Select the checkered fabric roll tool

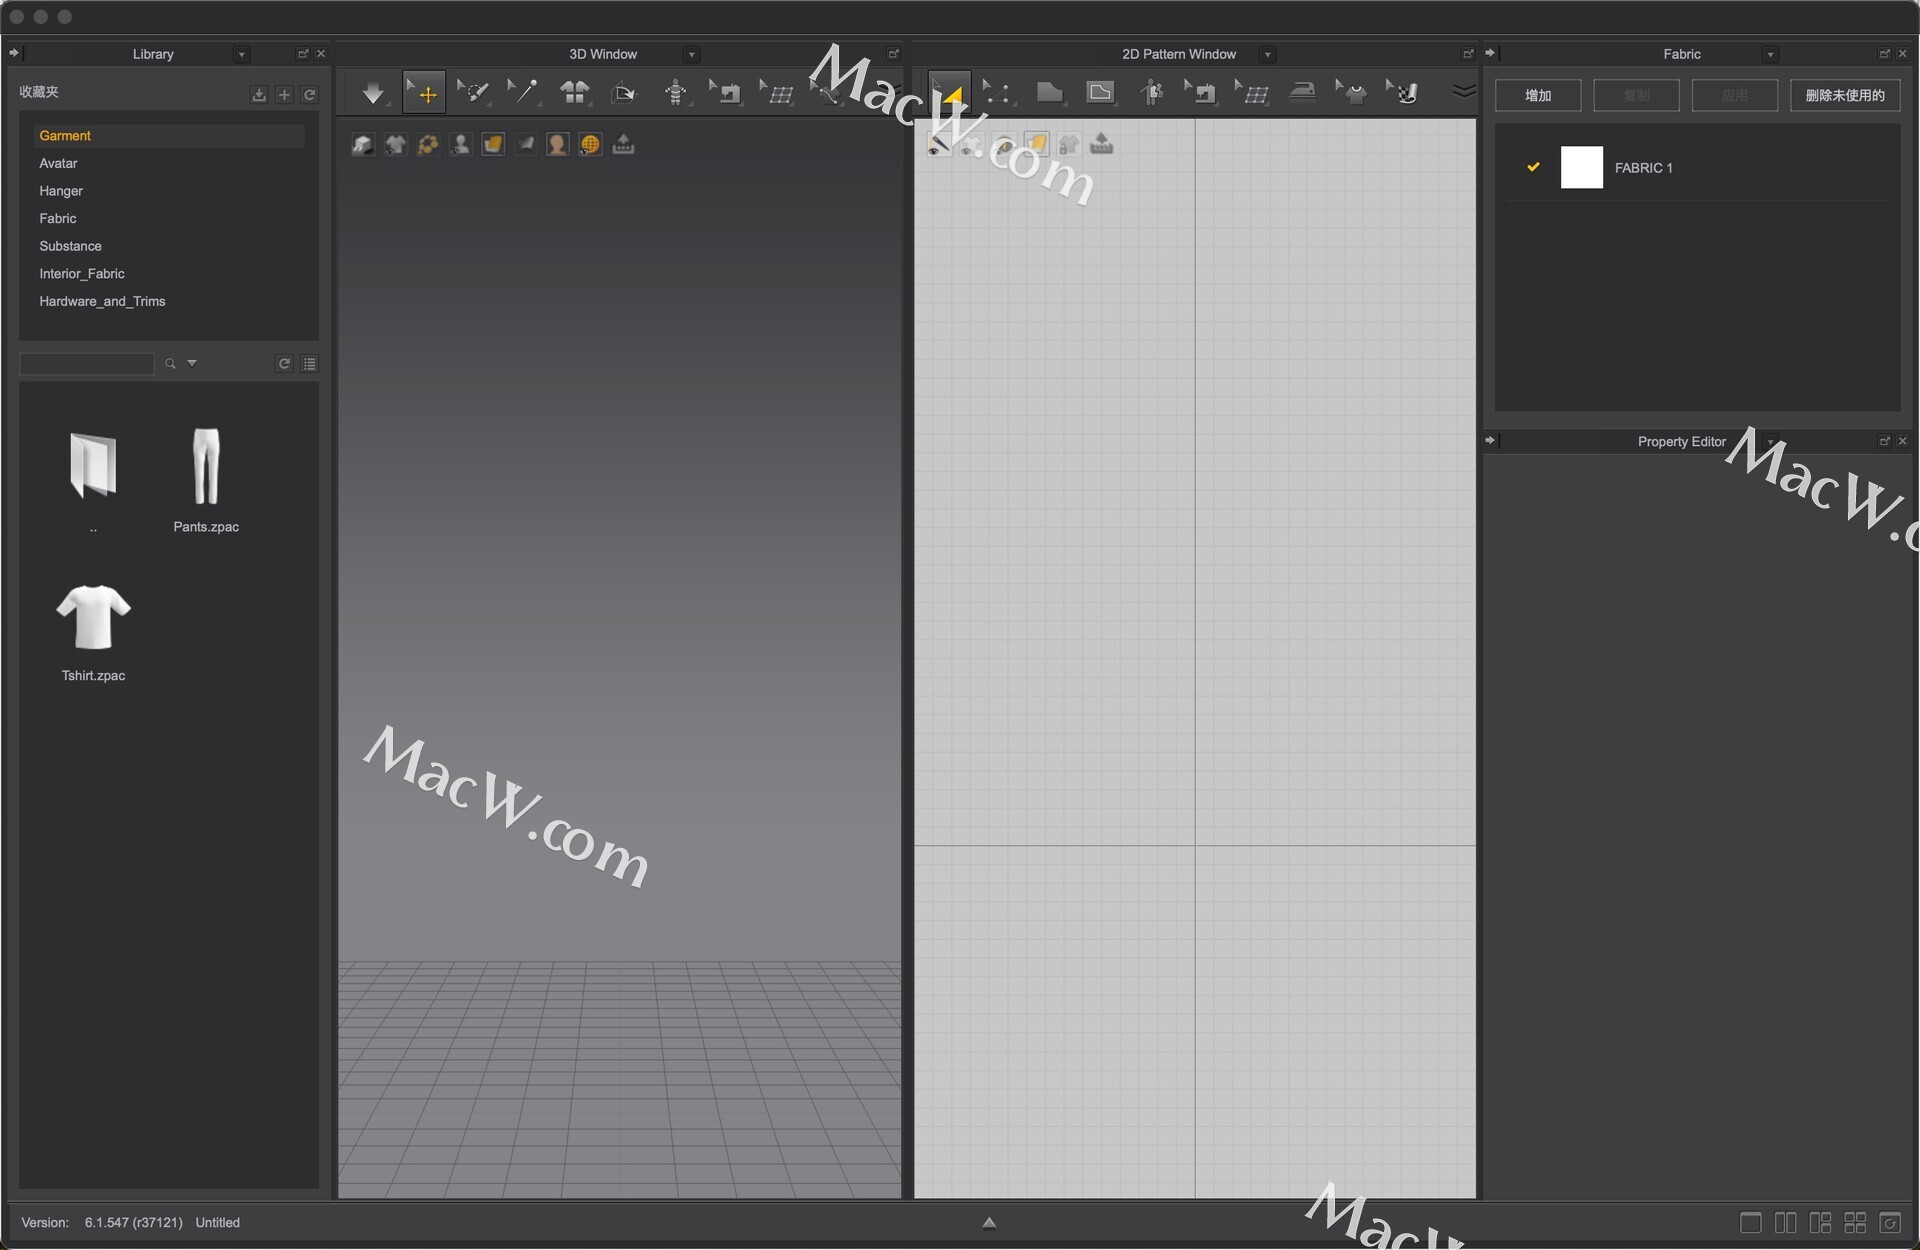coord(1403,93)
